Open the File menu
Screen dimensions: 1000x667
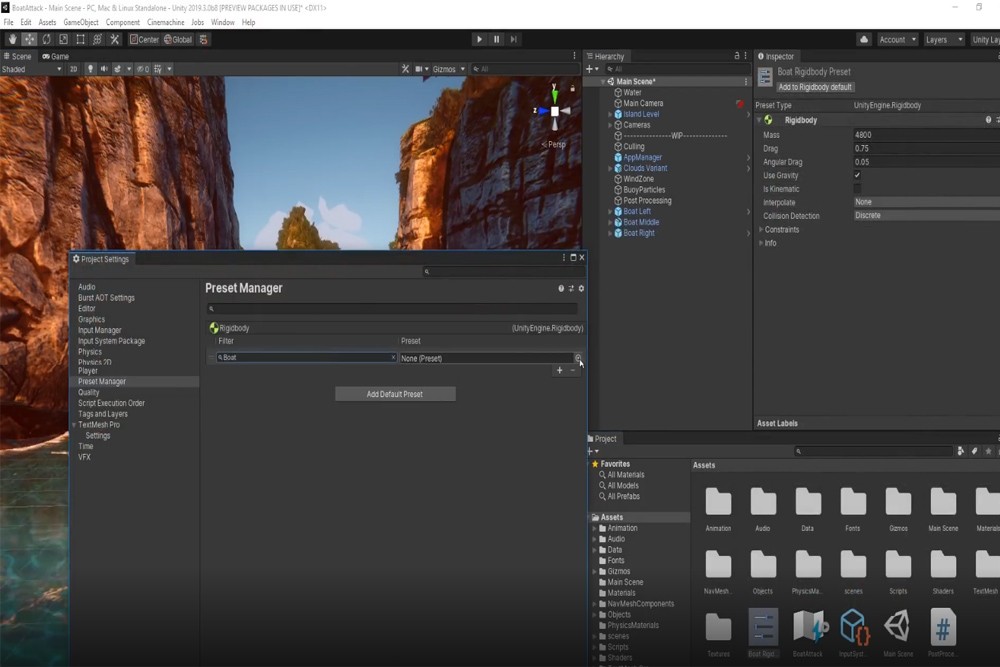8,22
